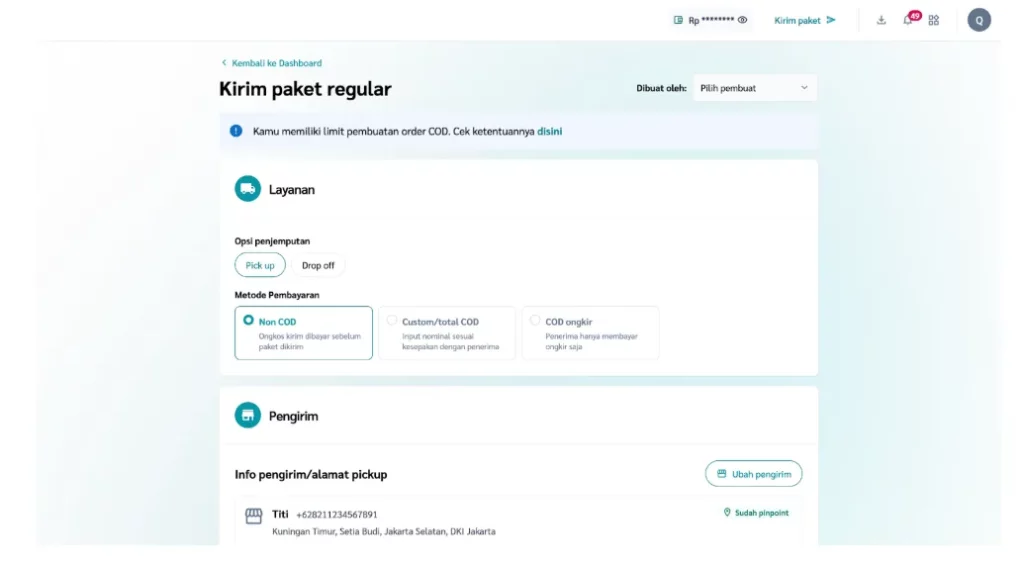Open the notifications bell icon

(908, 20)
